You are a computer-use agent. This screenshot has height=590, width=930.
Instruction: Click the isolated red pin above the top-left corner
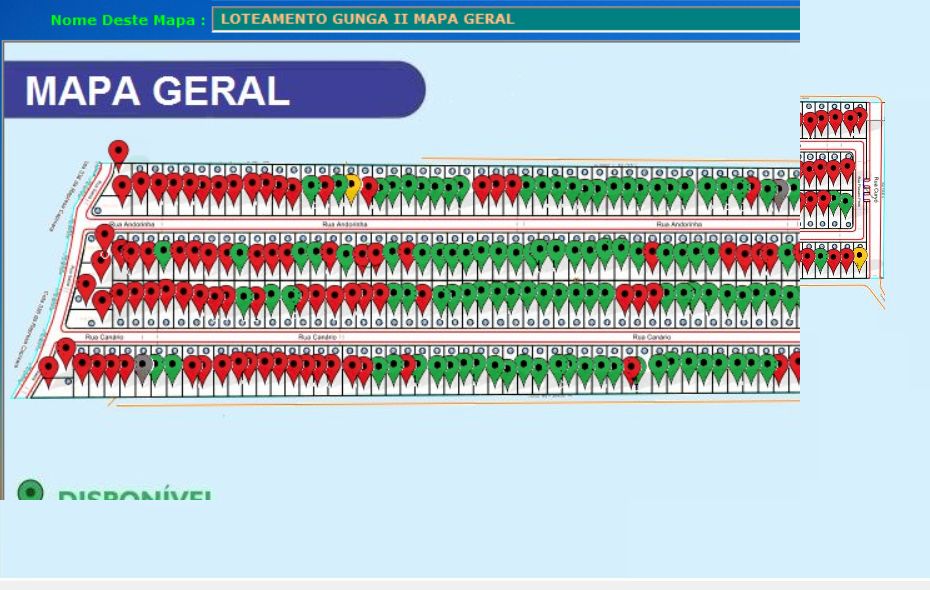point(118,152)
